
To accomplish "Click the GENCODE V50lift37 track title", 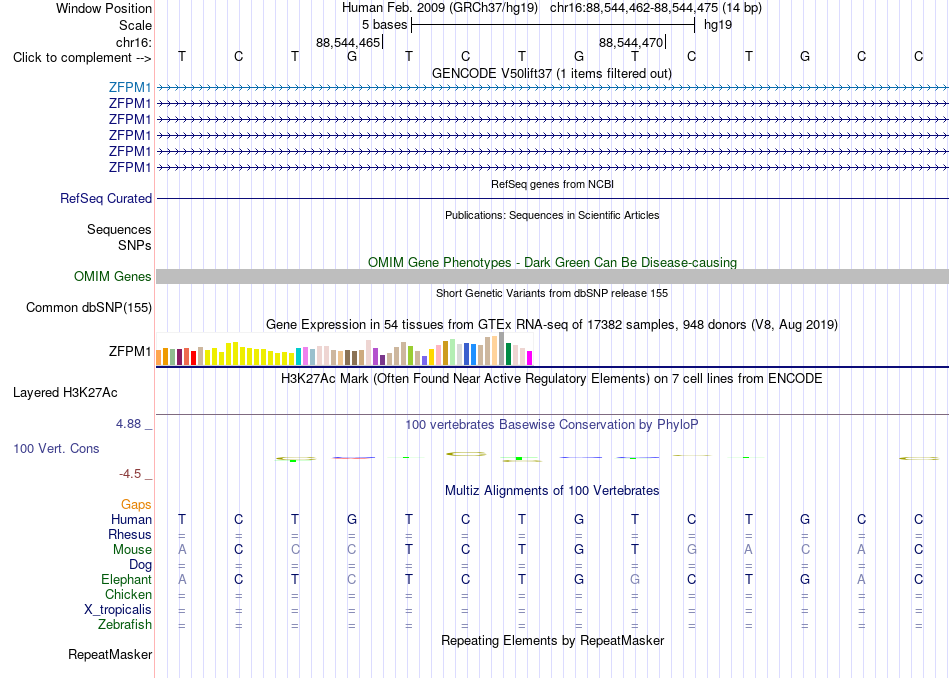I will [x=552, y=73].
